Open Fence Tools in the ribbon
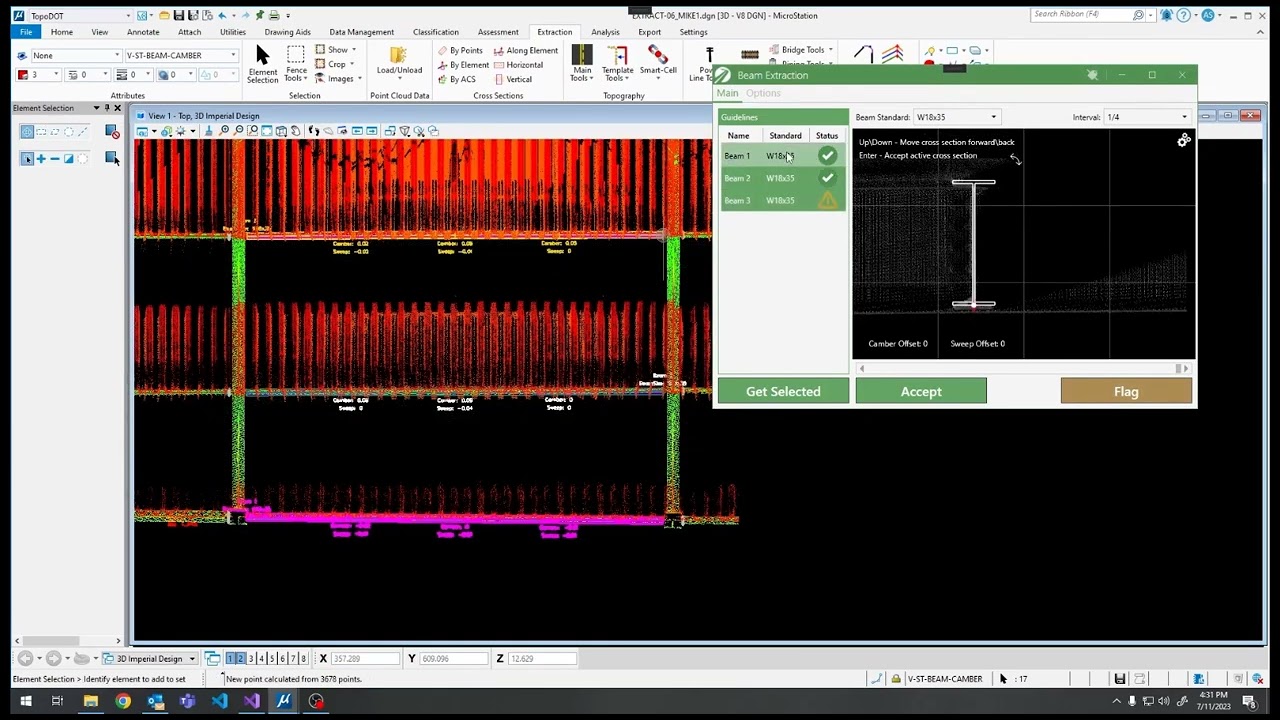Viewport: 1280px width, 720px height. coord(296,61)
